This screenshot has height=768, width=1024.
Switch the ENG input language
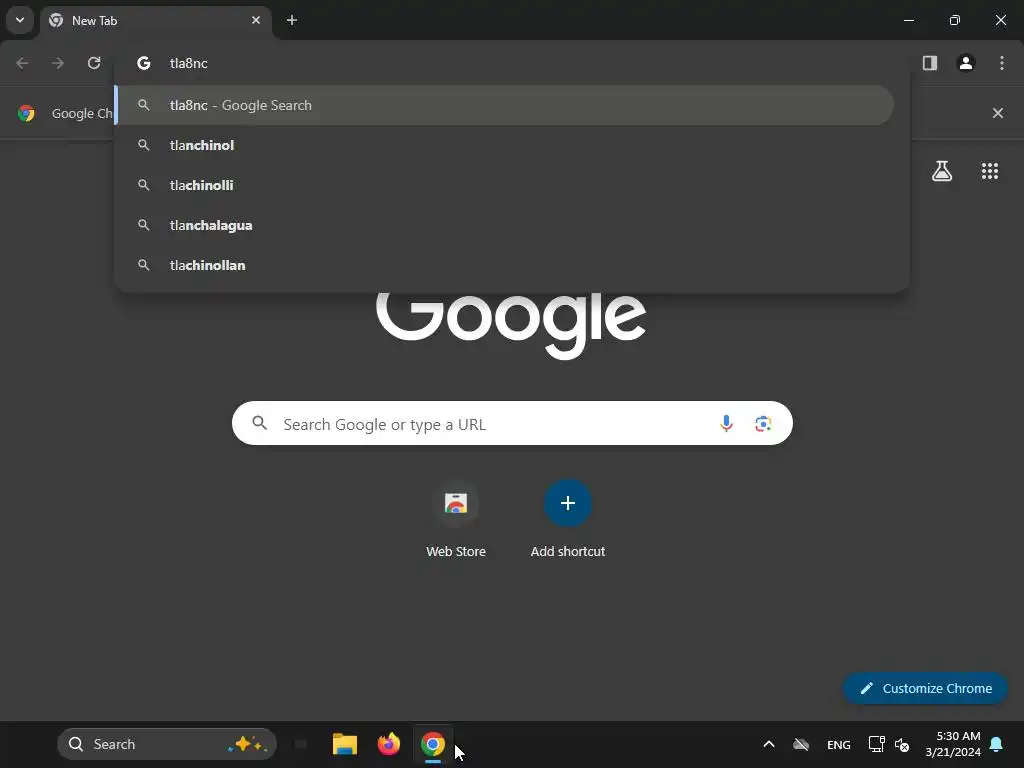pos(839,744)
